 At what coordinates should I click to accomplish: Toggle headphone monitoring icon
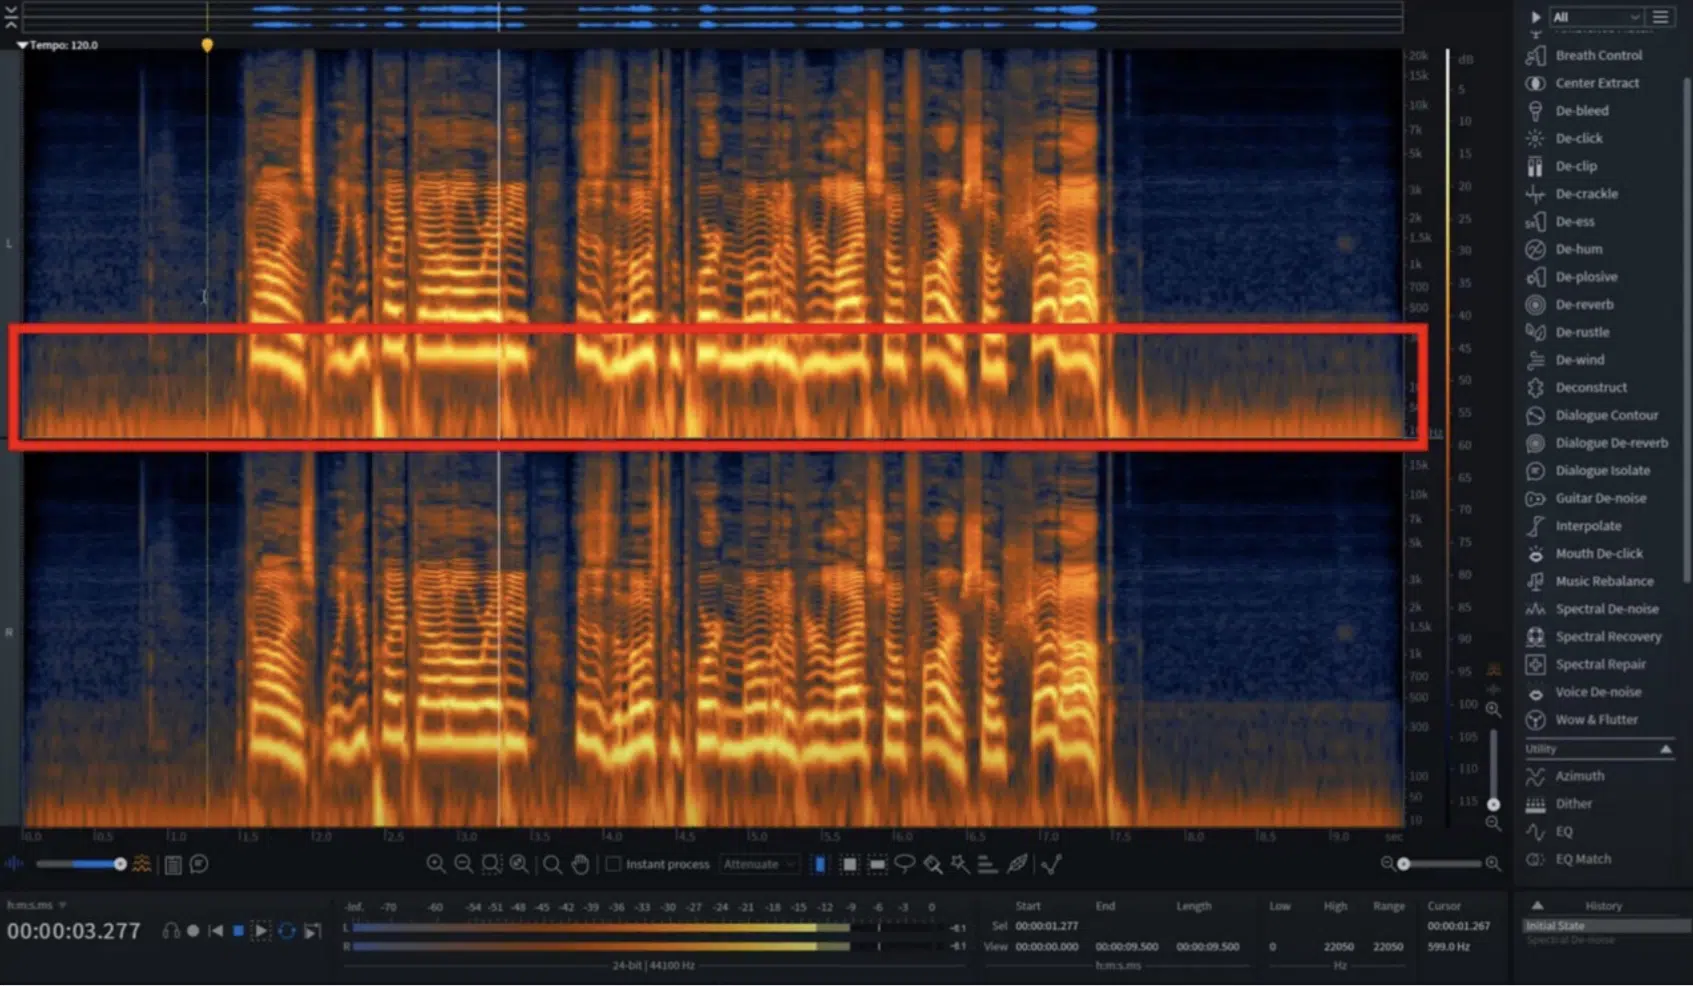tap(171, 931)
